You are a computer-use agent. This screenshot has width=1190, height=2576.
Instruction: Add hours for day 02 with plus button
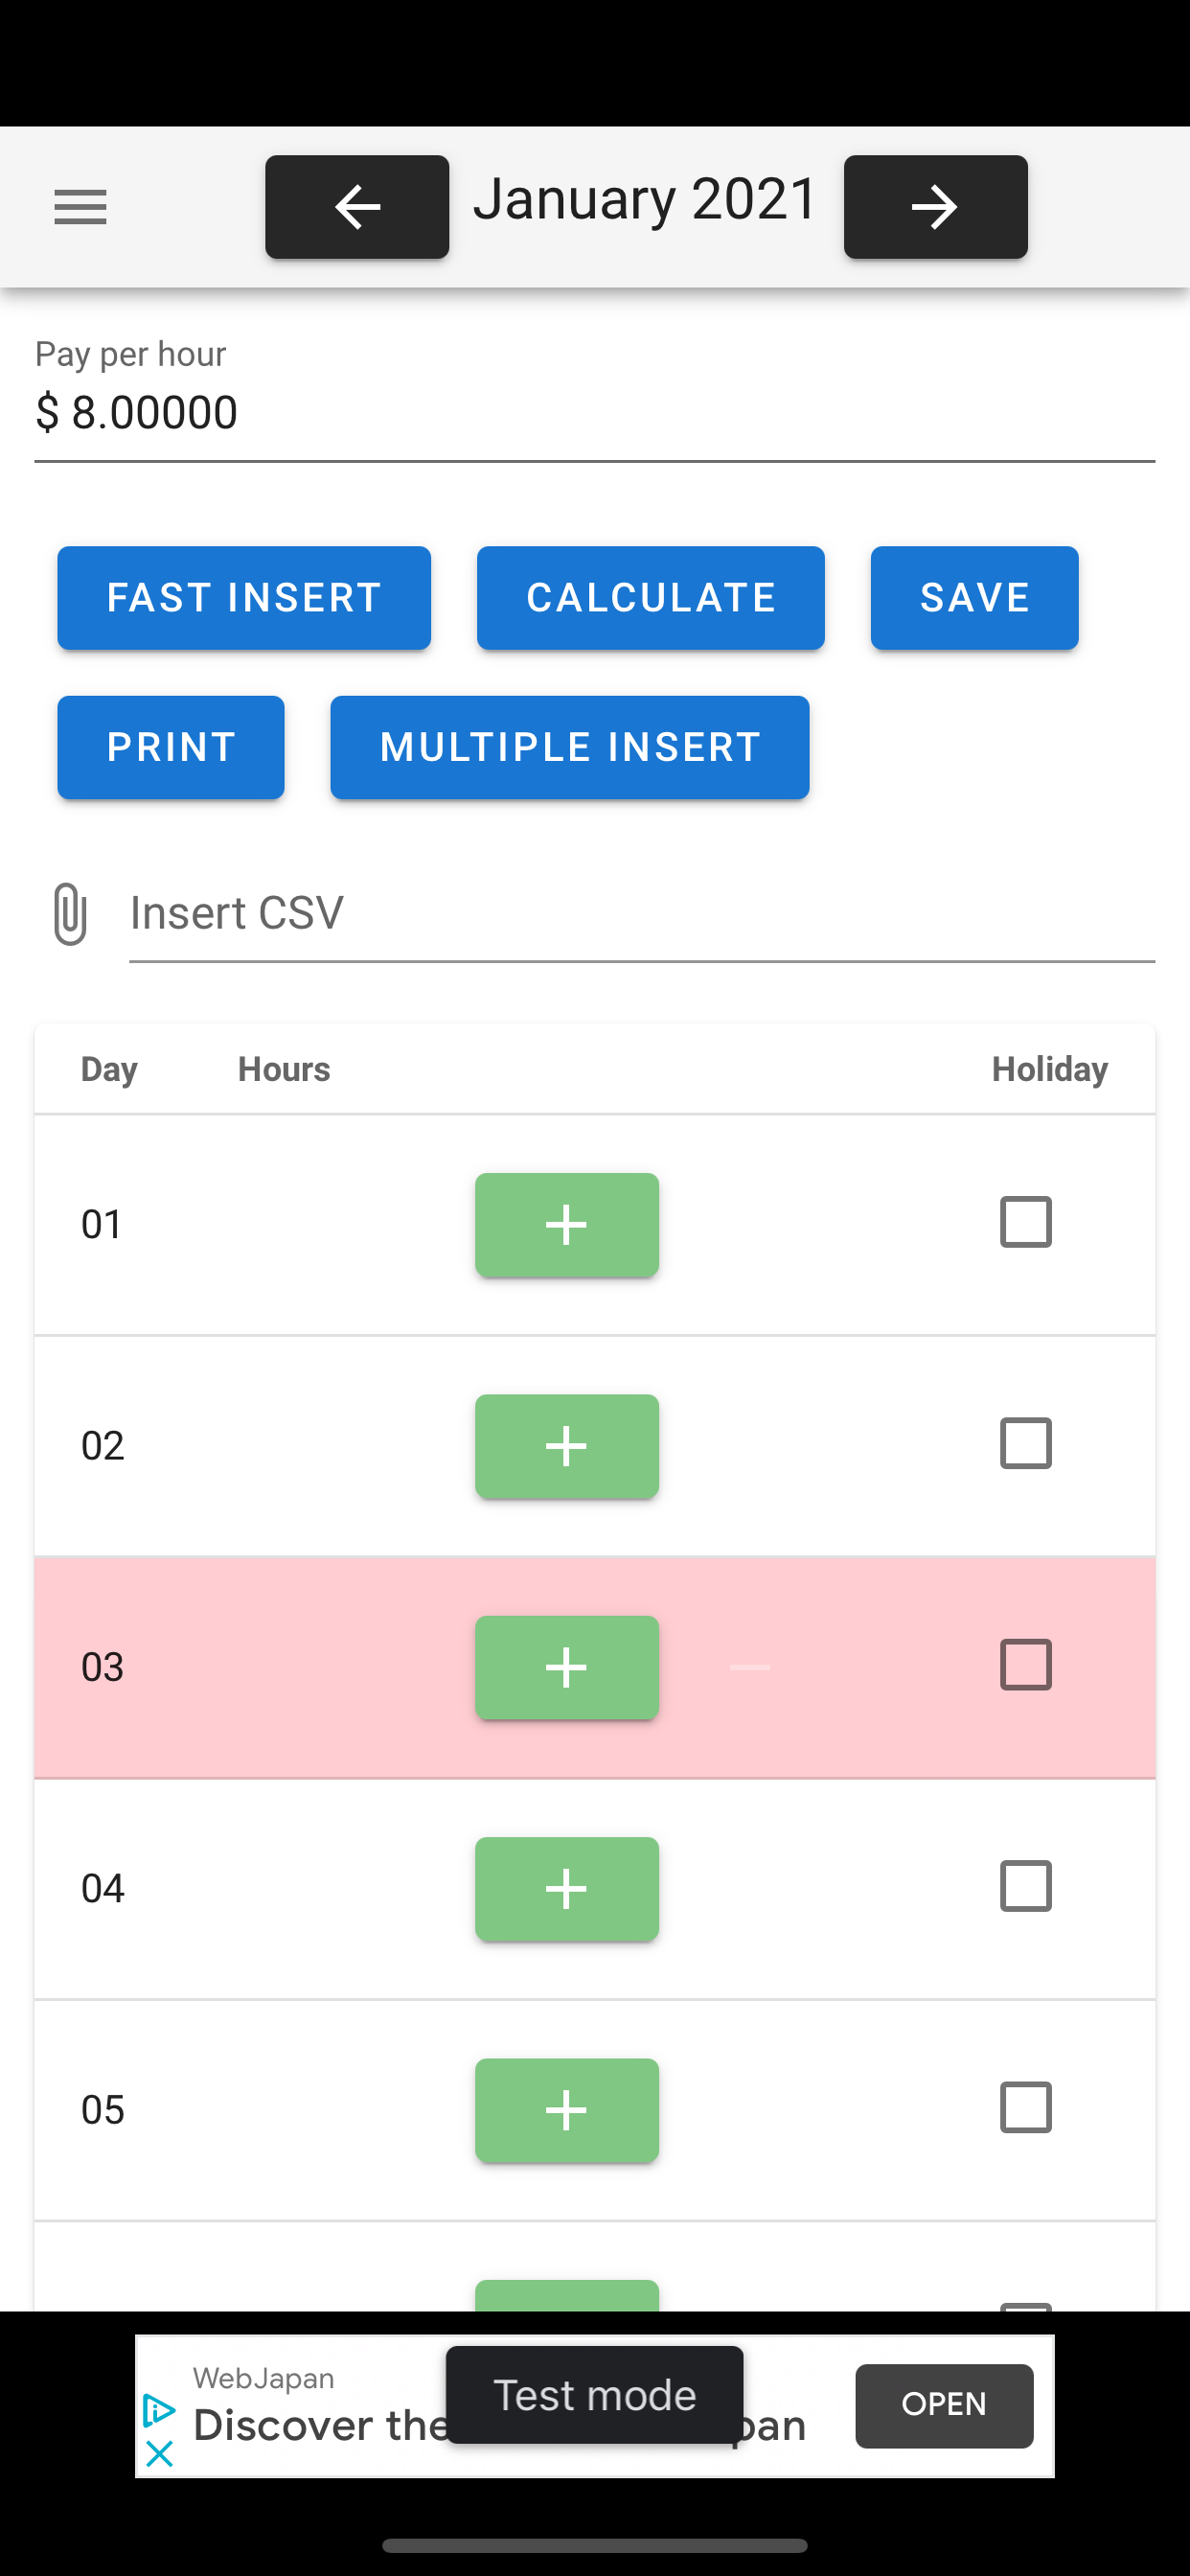566,1446
